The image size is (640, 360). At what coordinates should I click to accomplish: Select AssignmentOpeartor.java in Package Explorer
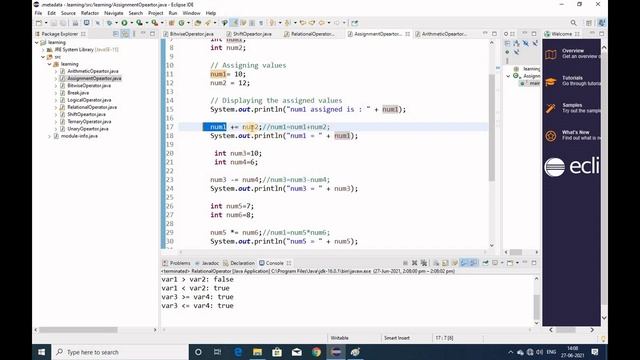click(x=94, y=78)
